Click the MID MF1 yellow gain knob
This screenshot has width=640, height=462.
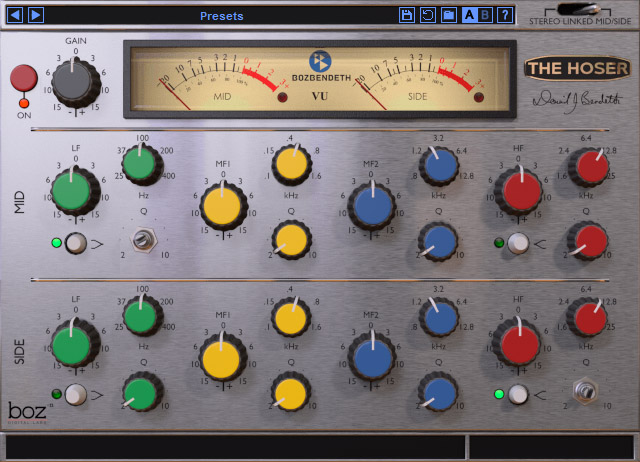(x=222, y=207)
